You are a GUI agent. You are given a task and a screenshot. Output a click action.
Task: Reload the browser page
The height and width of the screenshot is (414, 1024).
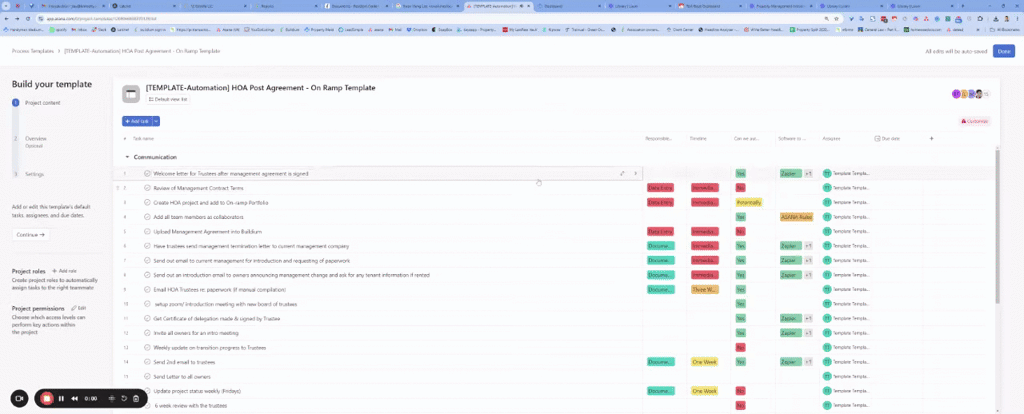pos(27,19)
